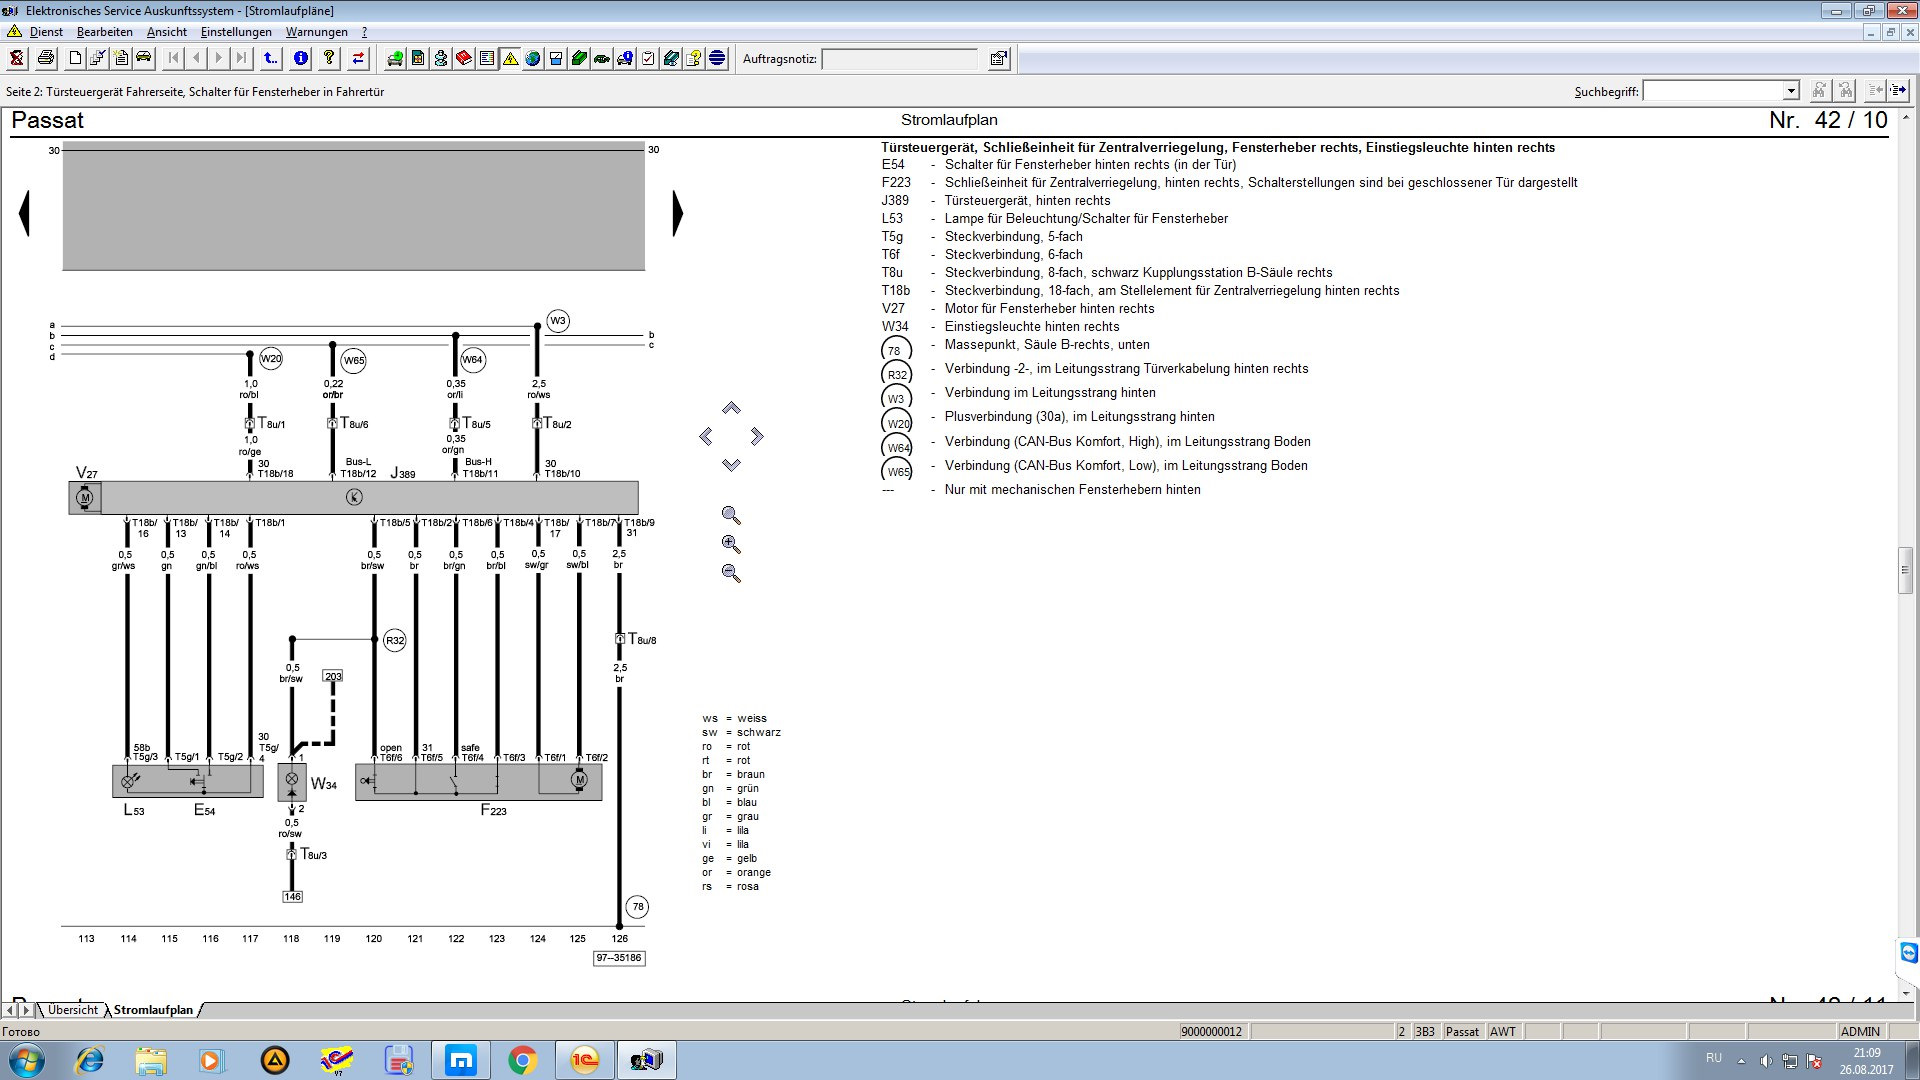Click the blank new document icon
Viewport: 1920px width, 1080px height.
75,58
